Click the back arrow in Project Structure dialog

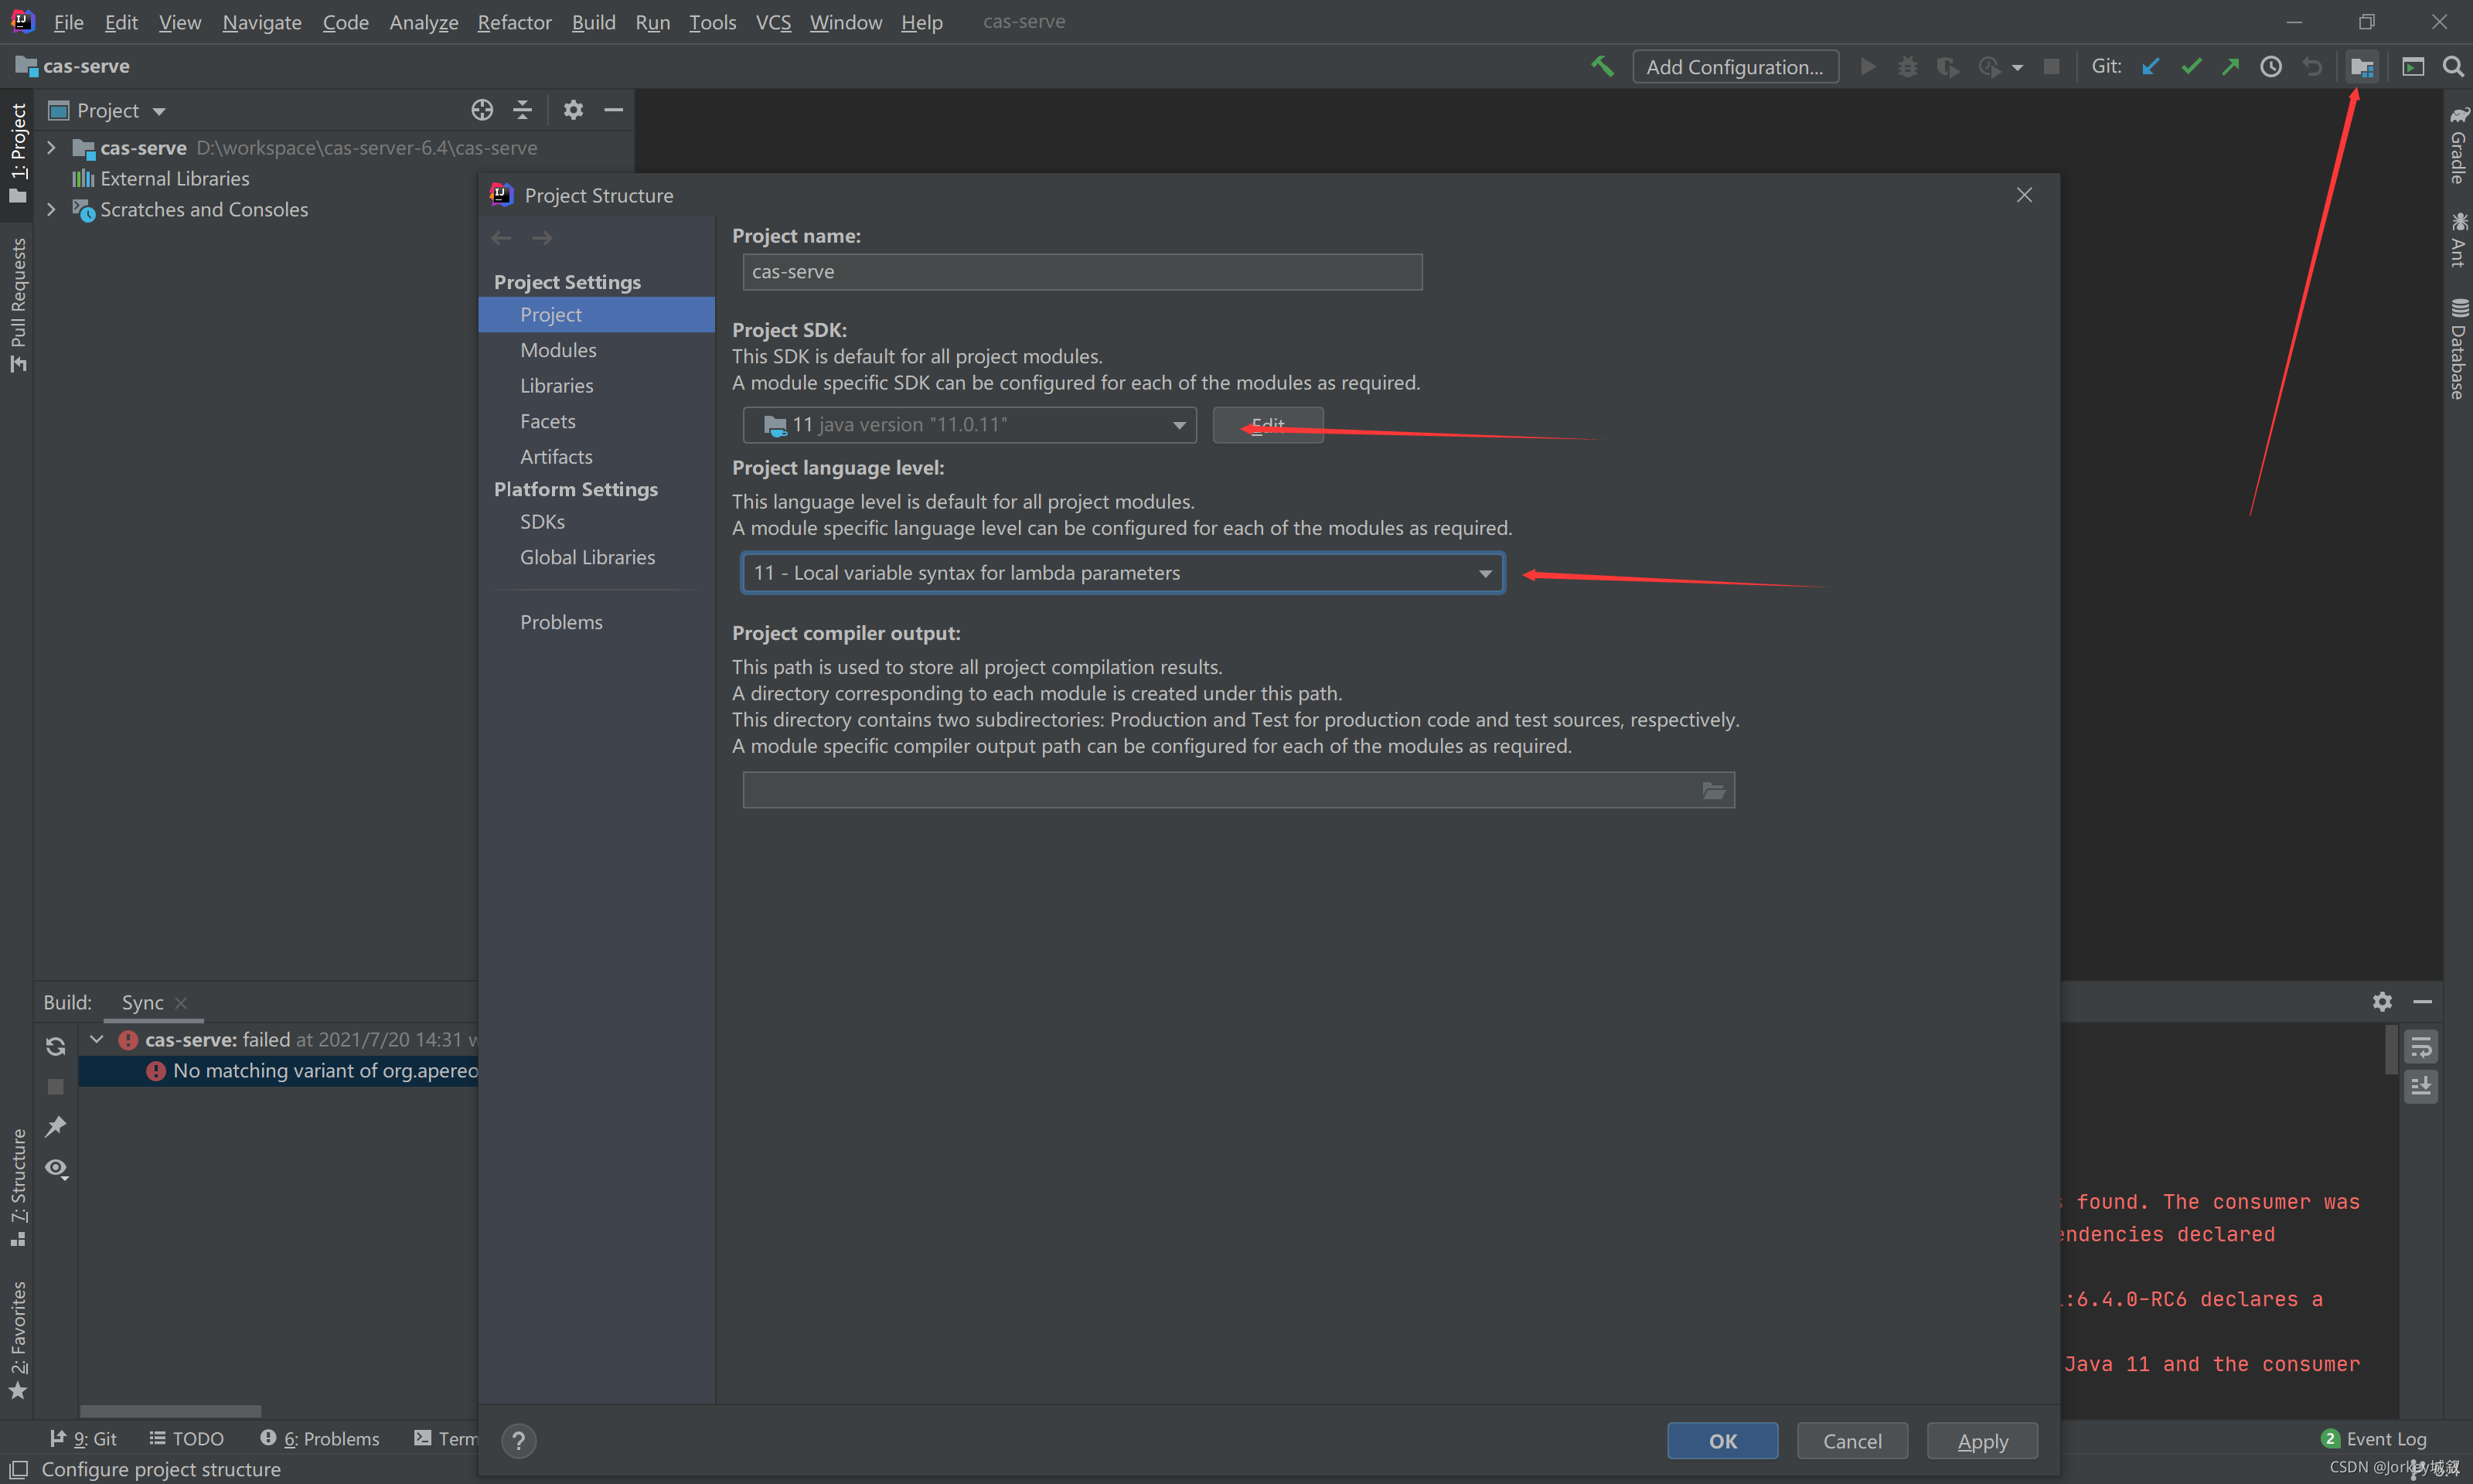(x=501, y=238)
